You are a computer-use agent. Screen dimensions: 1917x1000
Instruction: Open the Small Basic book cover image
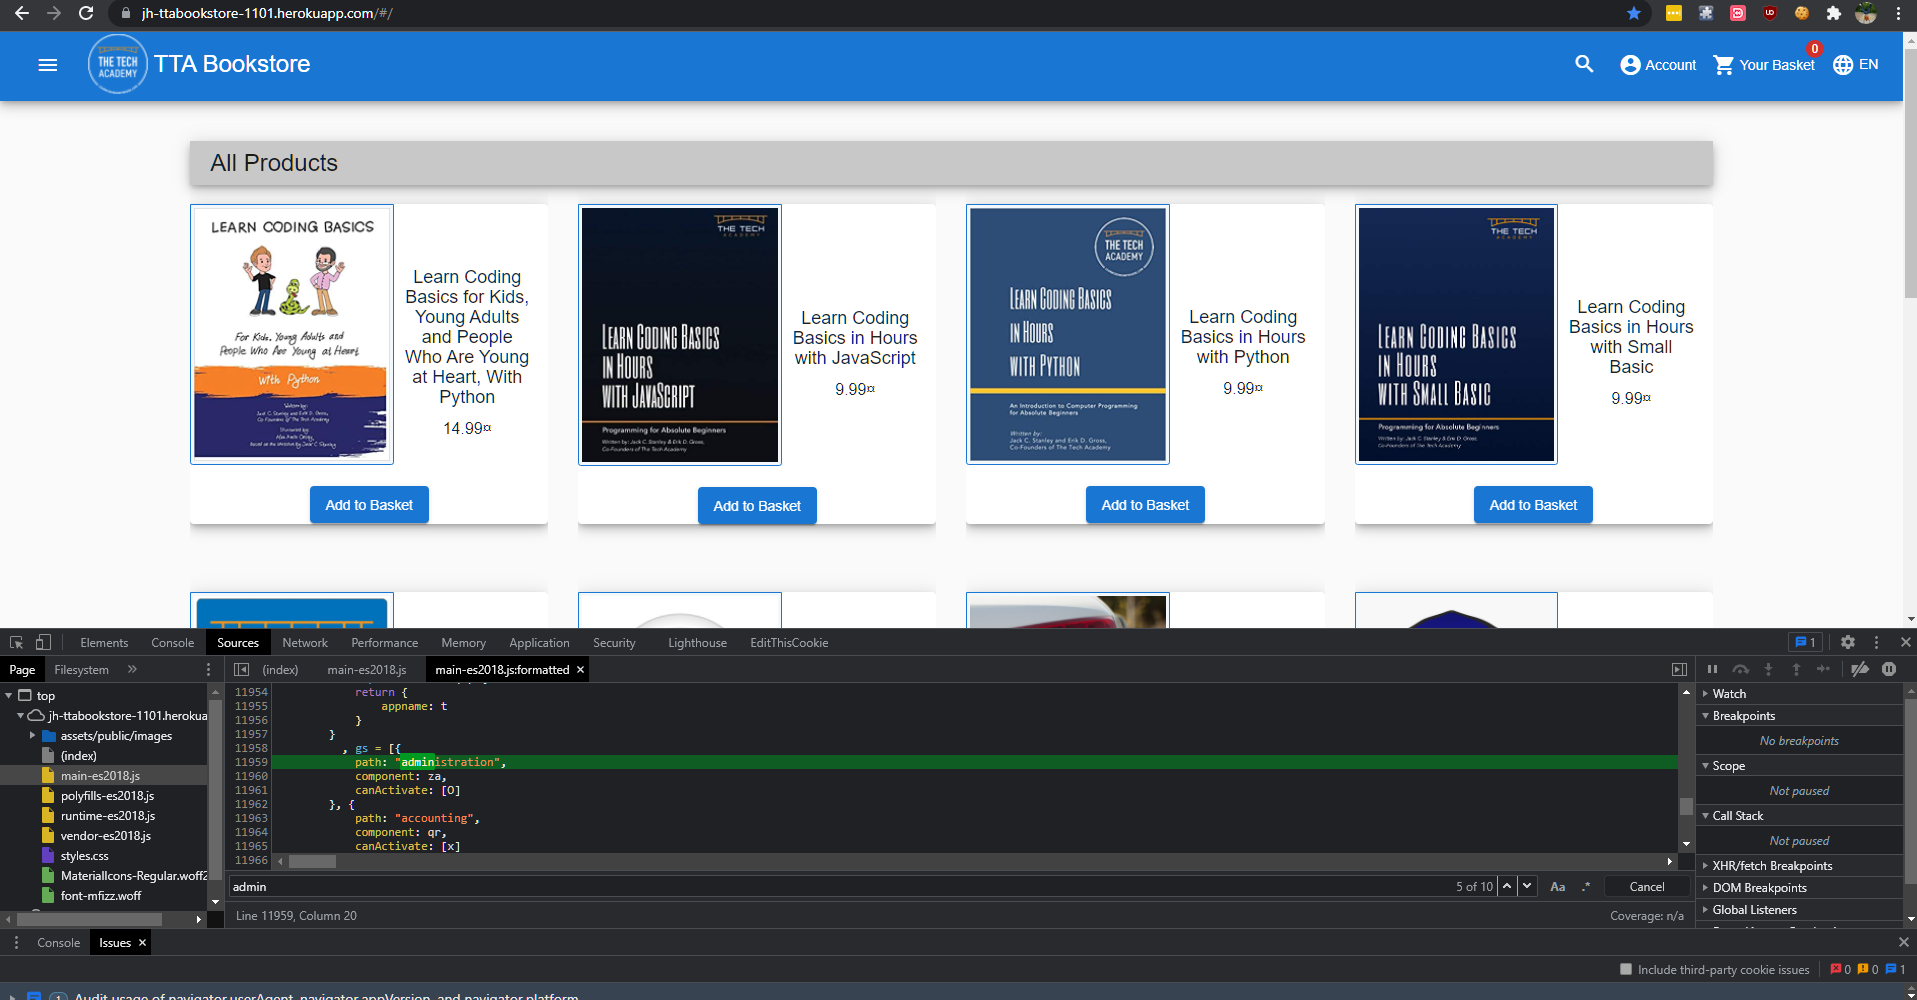1456,334
